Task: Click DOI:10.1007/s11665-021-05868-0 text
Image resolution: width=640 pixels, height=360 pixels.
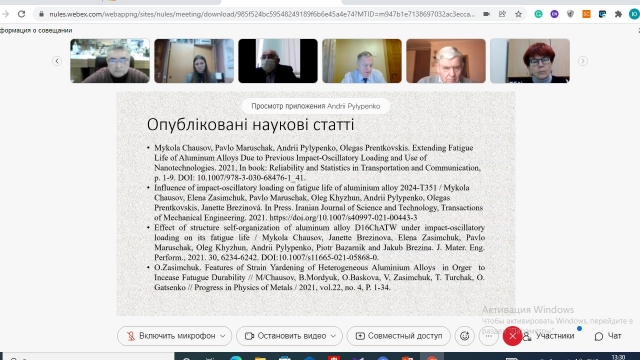Action: point(320,257)
